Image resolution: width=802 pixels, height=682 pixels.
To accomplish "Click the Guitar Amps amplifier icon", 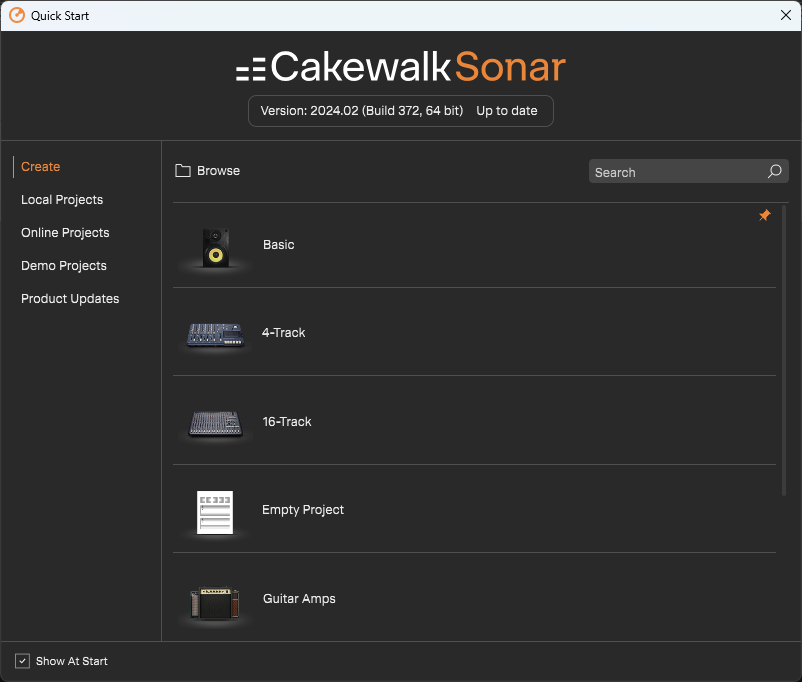I will click(215, 603).
